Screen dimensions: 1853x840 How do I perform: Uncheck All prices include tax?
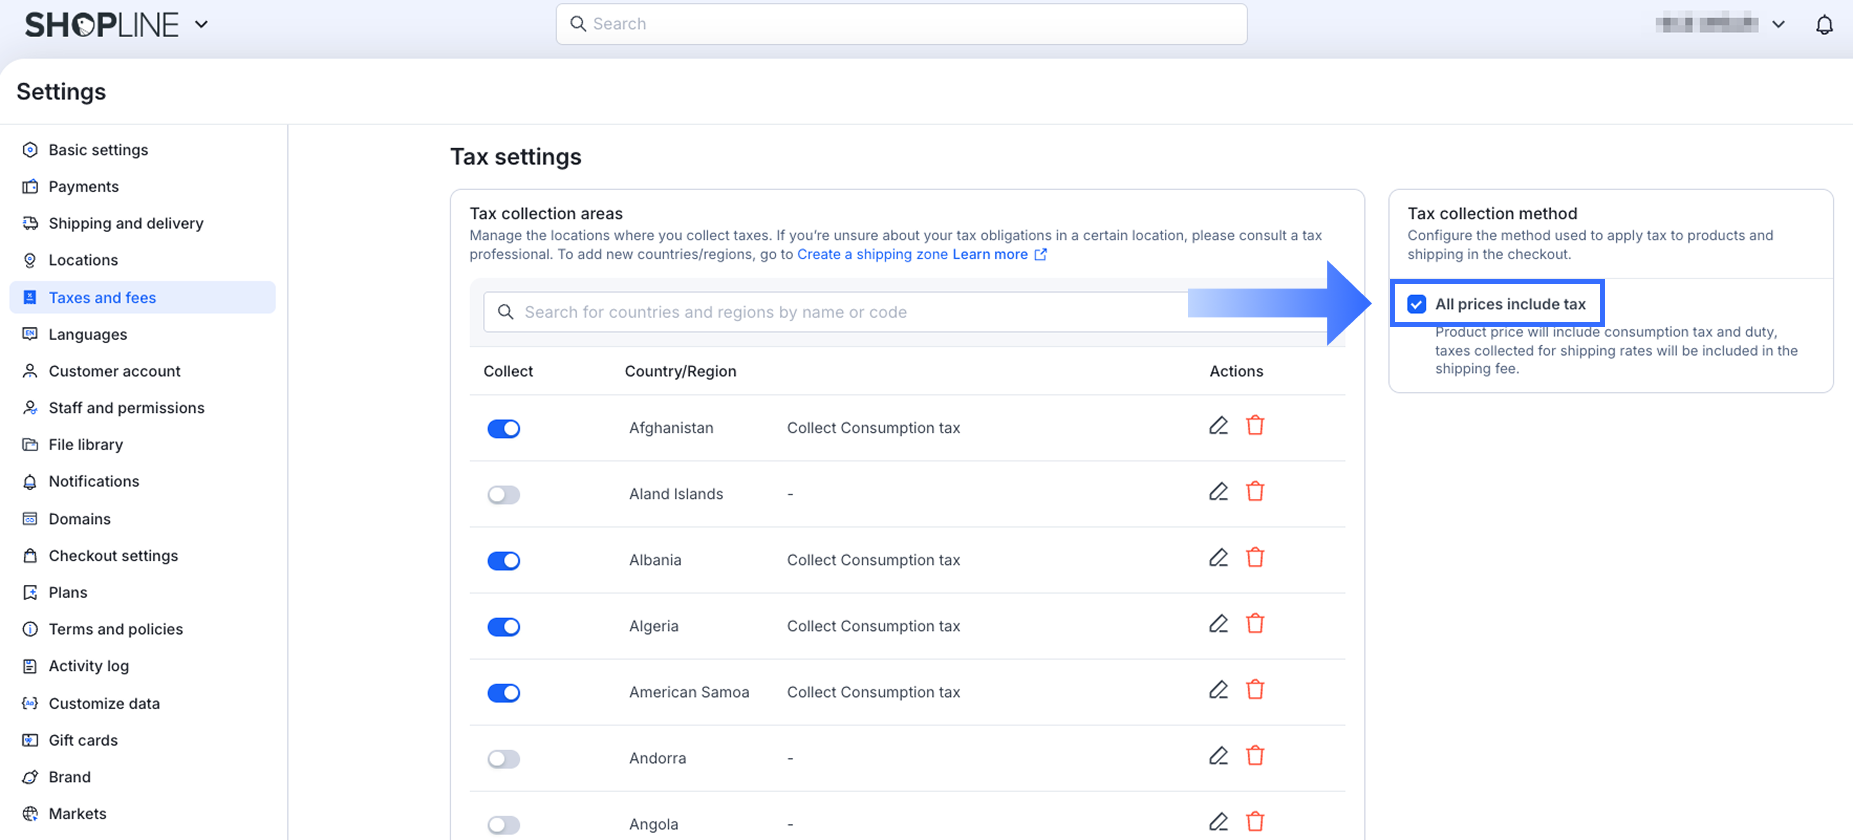coord(1416,304)
